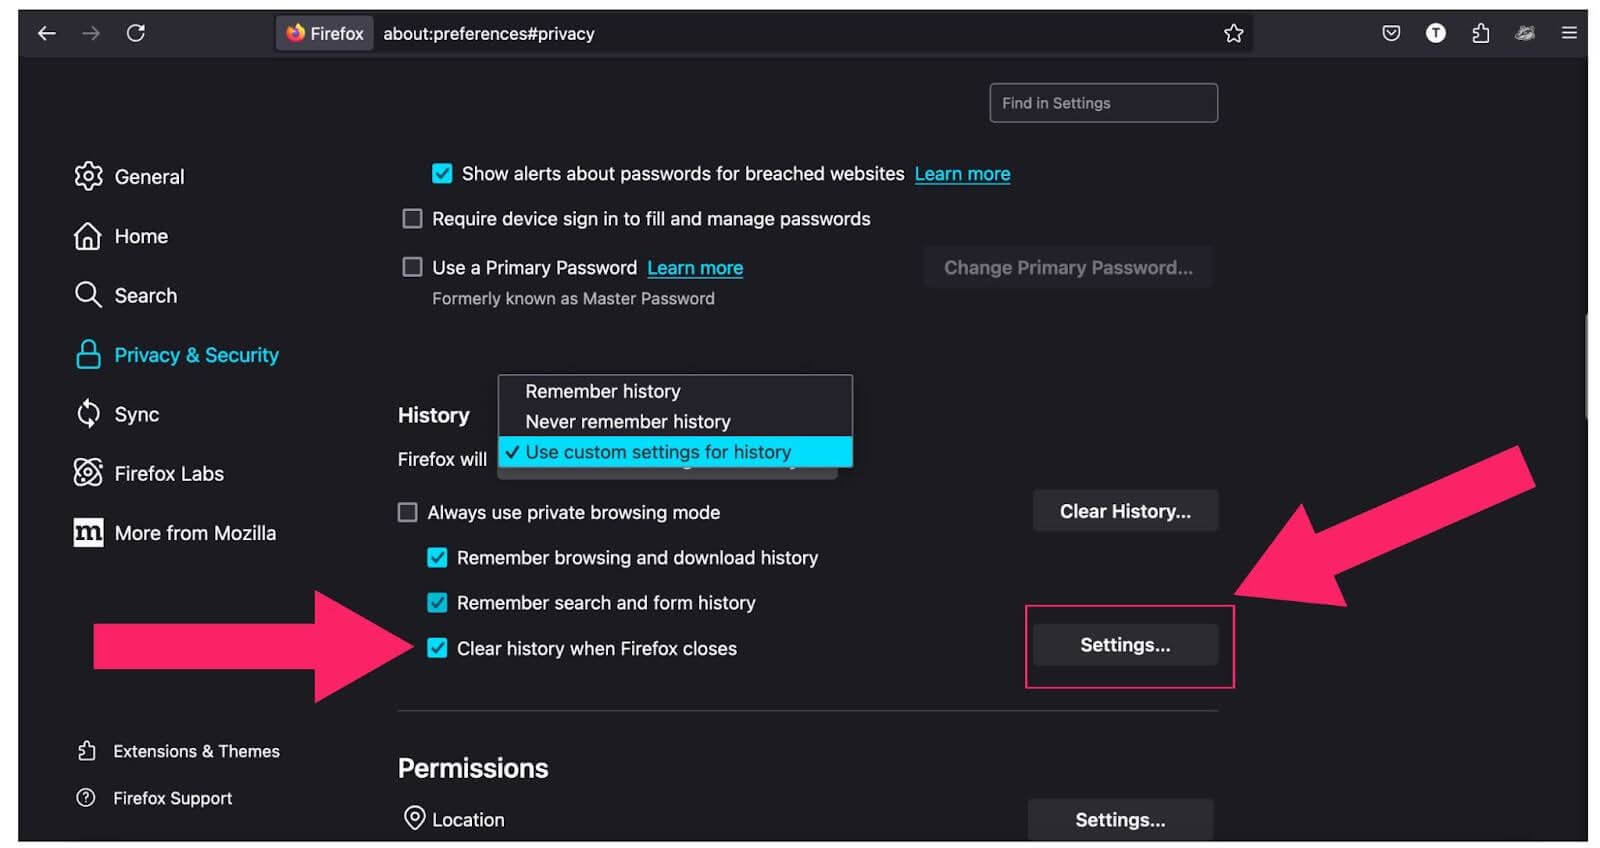Uncheck Show alerts about breached passwords
The height and width of the screenshot is (848, 1600).
[441, 173]
